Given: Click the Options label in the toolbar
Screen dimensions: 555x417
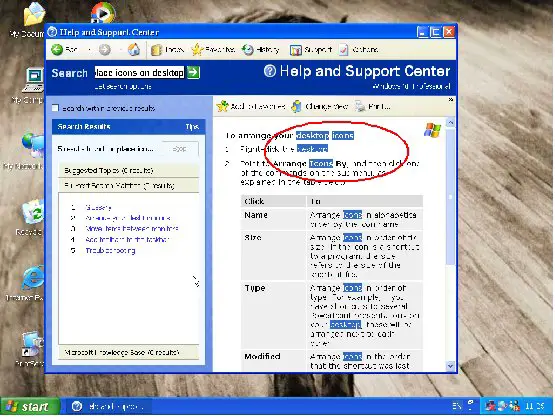Looking at the screenshot, I should point(365,50).
